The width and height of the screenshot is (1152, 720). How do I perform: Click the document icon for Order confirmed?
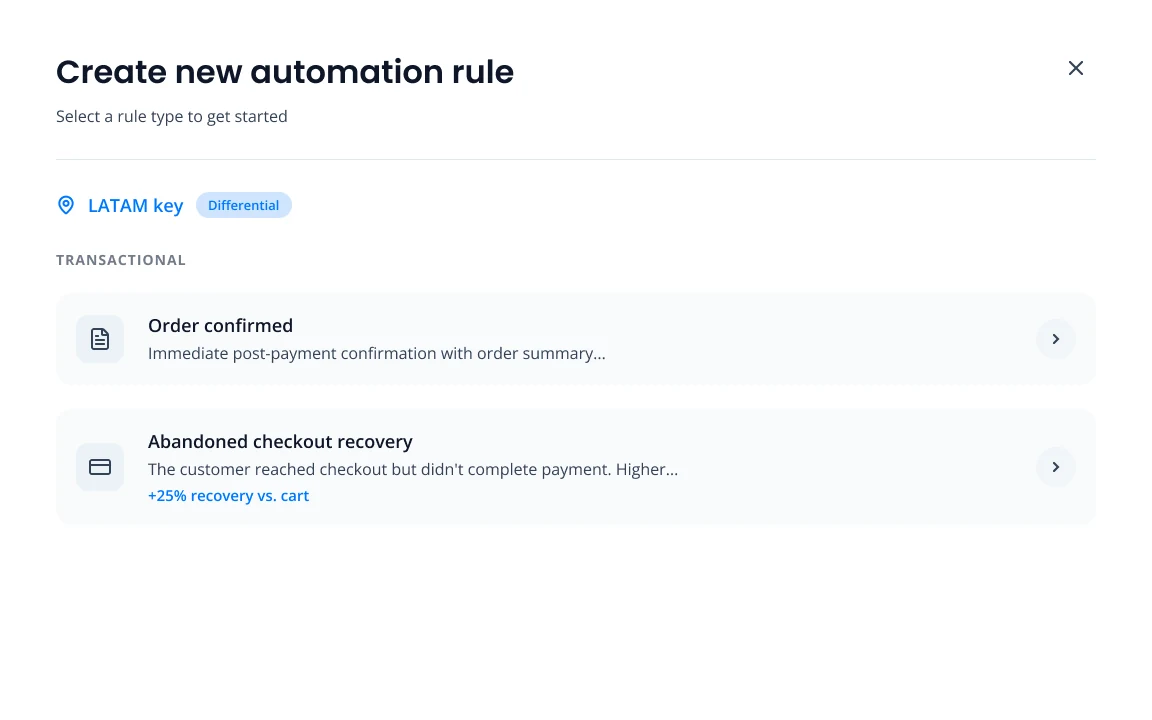(100, 339)
